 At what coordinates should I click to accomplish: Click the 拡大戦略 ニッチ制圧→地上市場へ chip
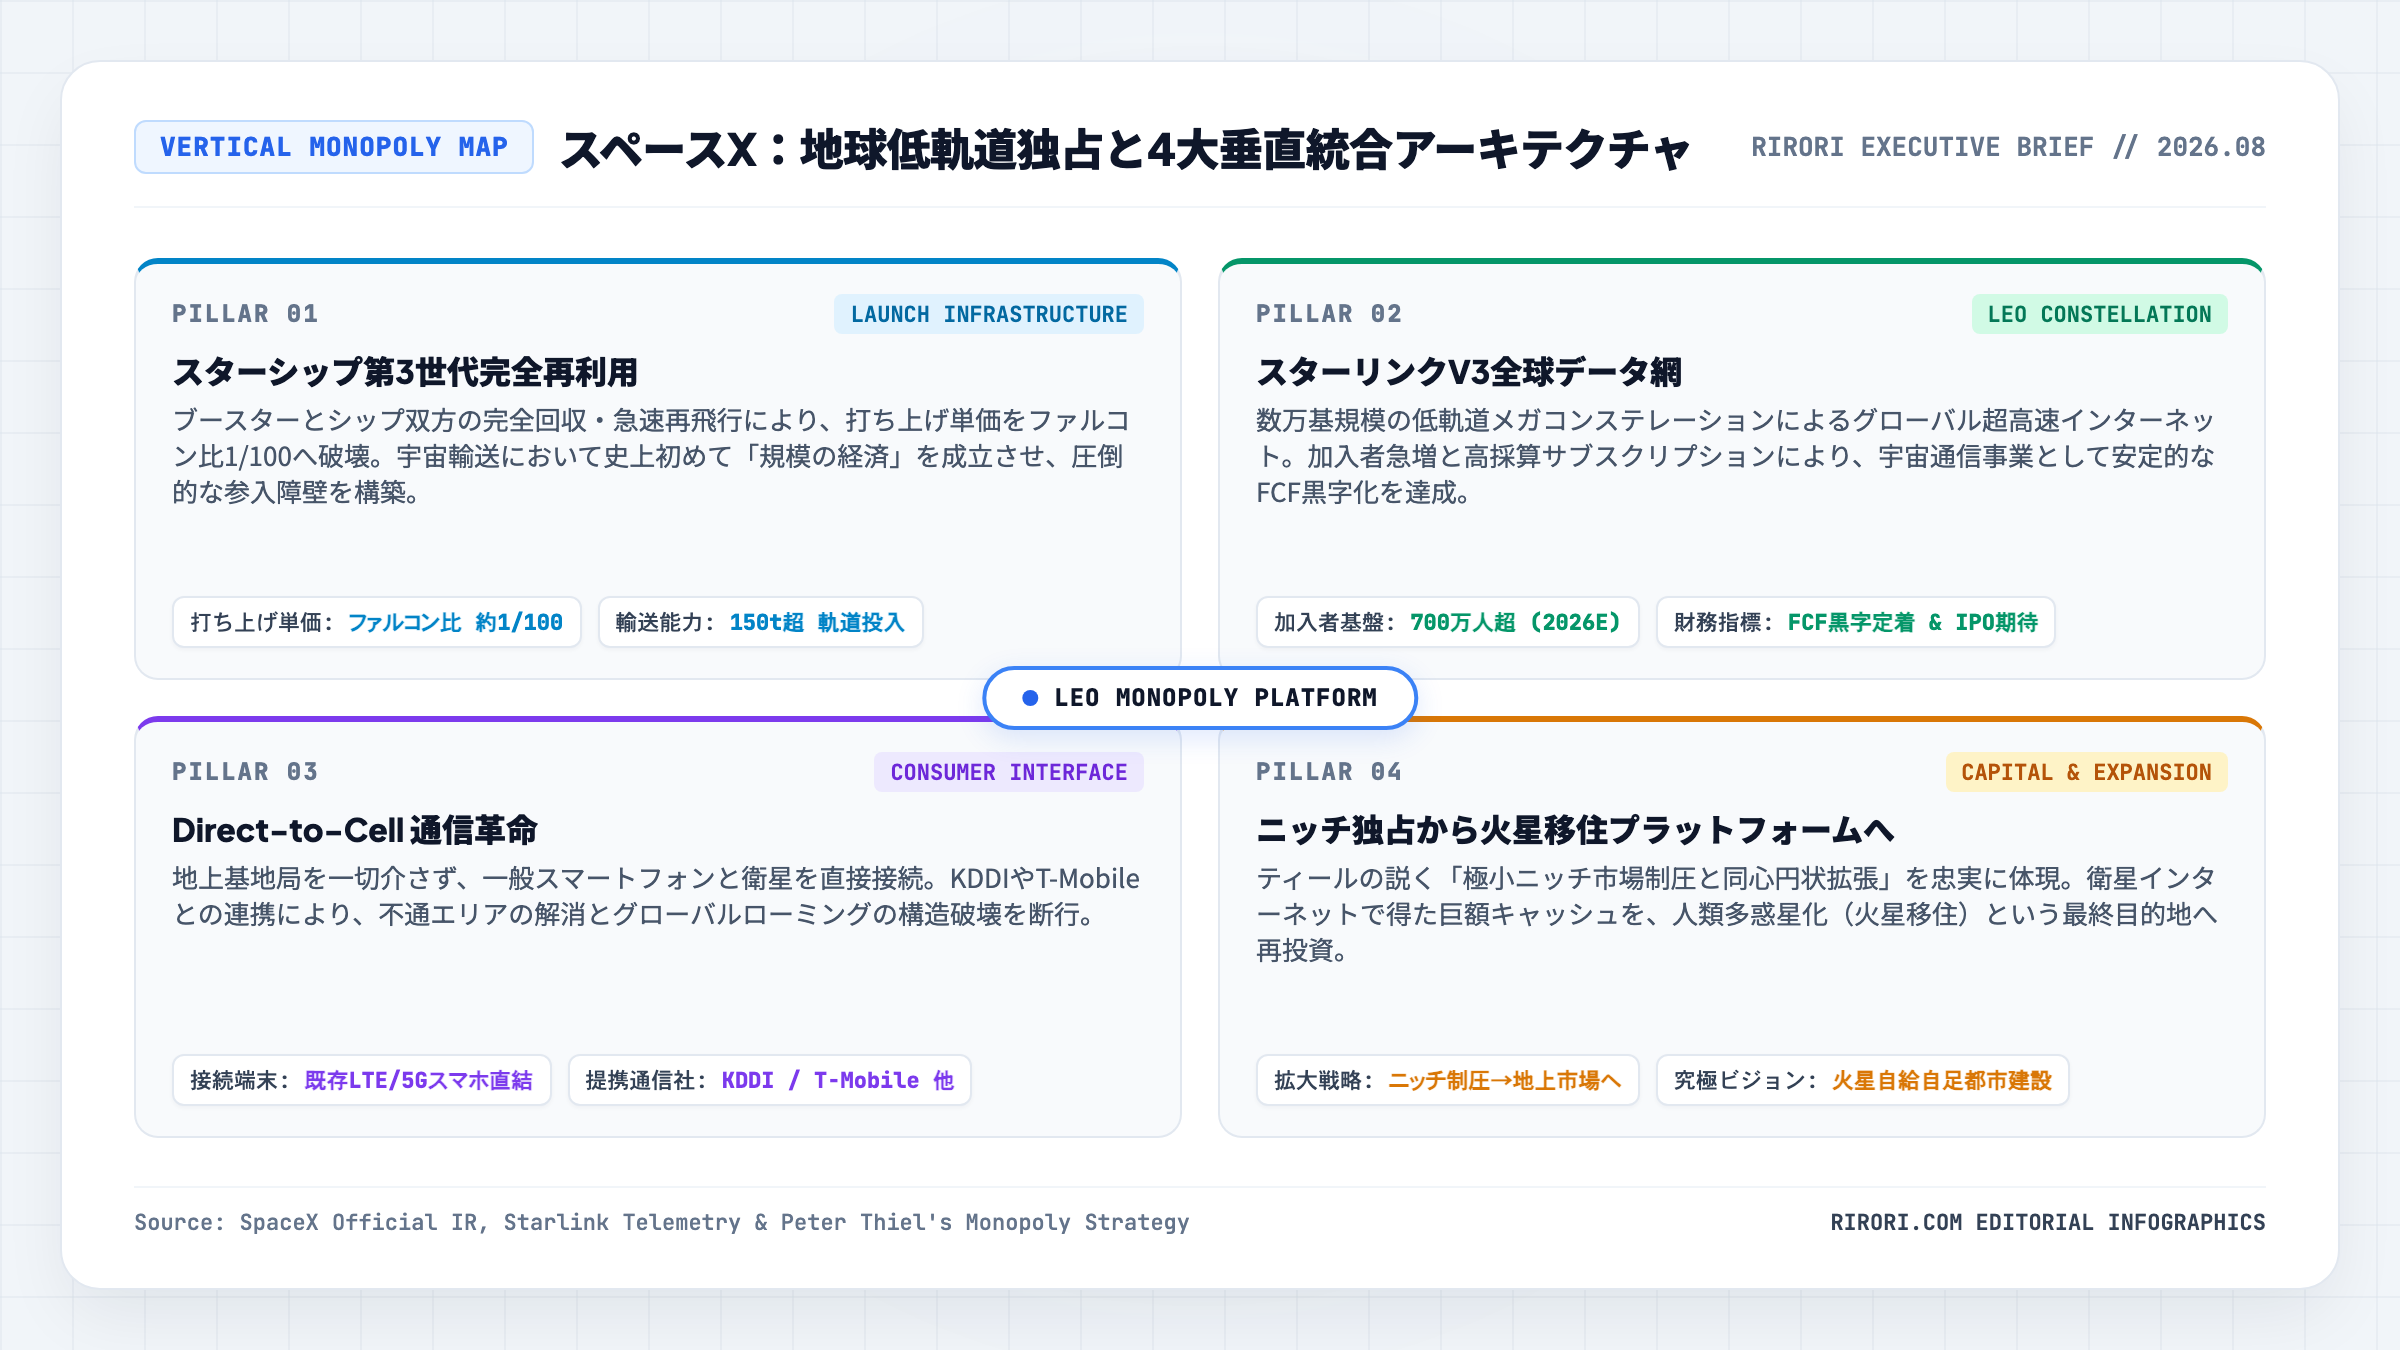[1448, 1080]
